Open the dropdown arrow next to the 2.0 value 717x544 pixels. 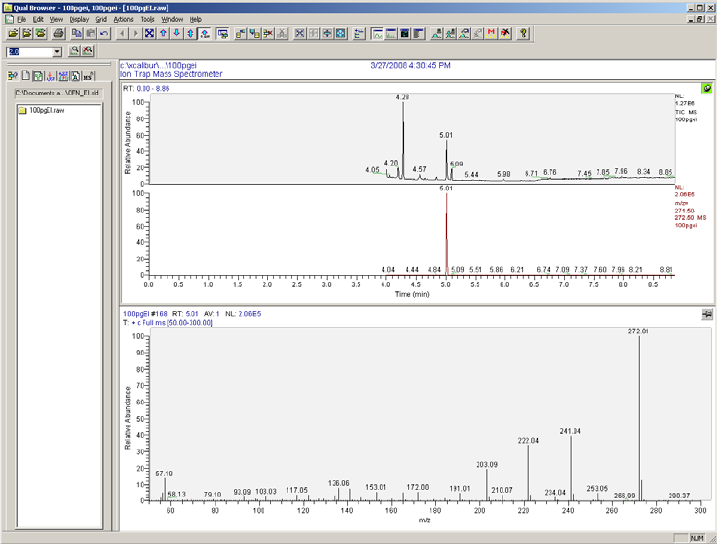click(x=57, y=51)
